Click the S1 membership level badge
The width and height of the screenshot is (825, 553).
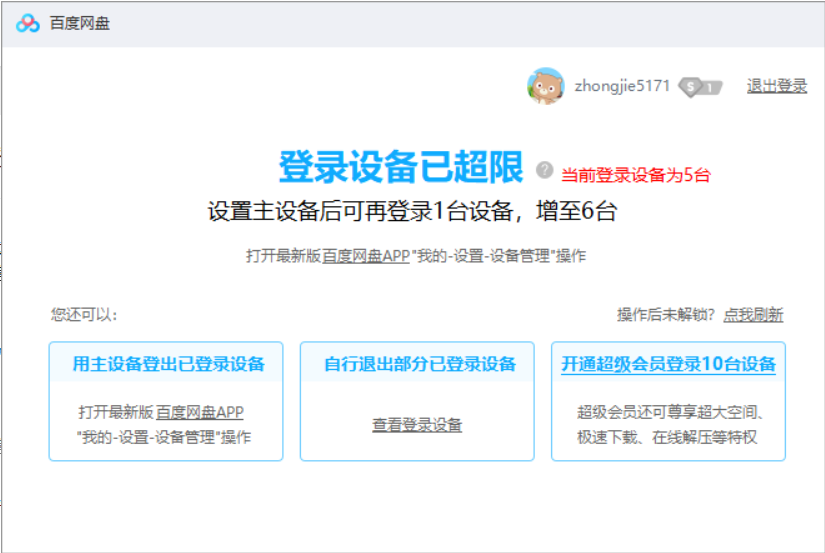(700, 87)
